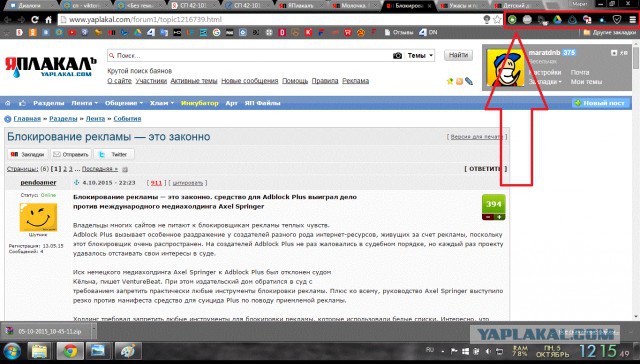Image resolution: width=640 pixels, height=364 pixels.
Task: Open Мои темы in the user panel
Action: coord(586,82)
